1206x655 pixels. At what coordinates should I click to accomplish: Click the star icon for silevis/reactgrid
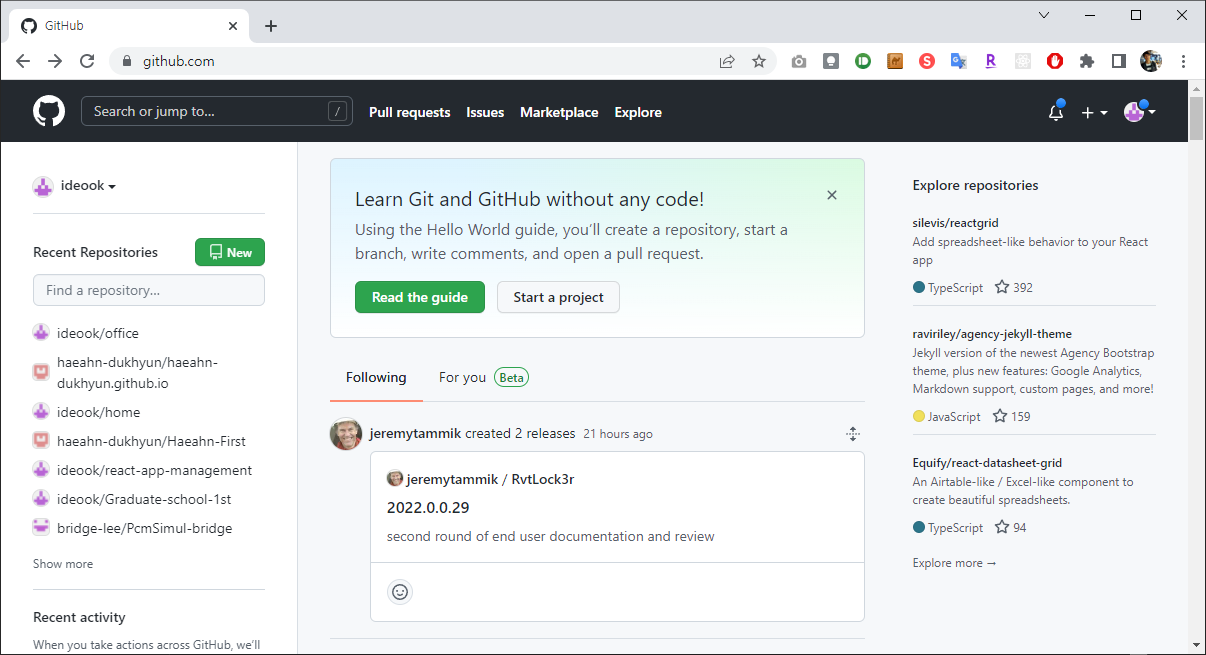1002,287
